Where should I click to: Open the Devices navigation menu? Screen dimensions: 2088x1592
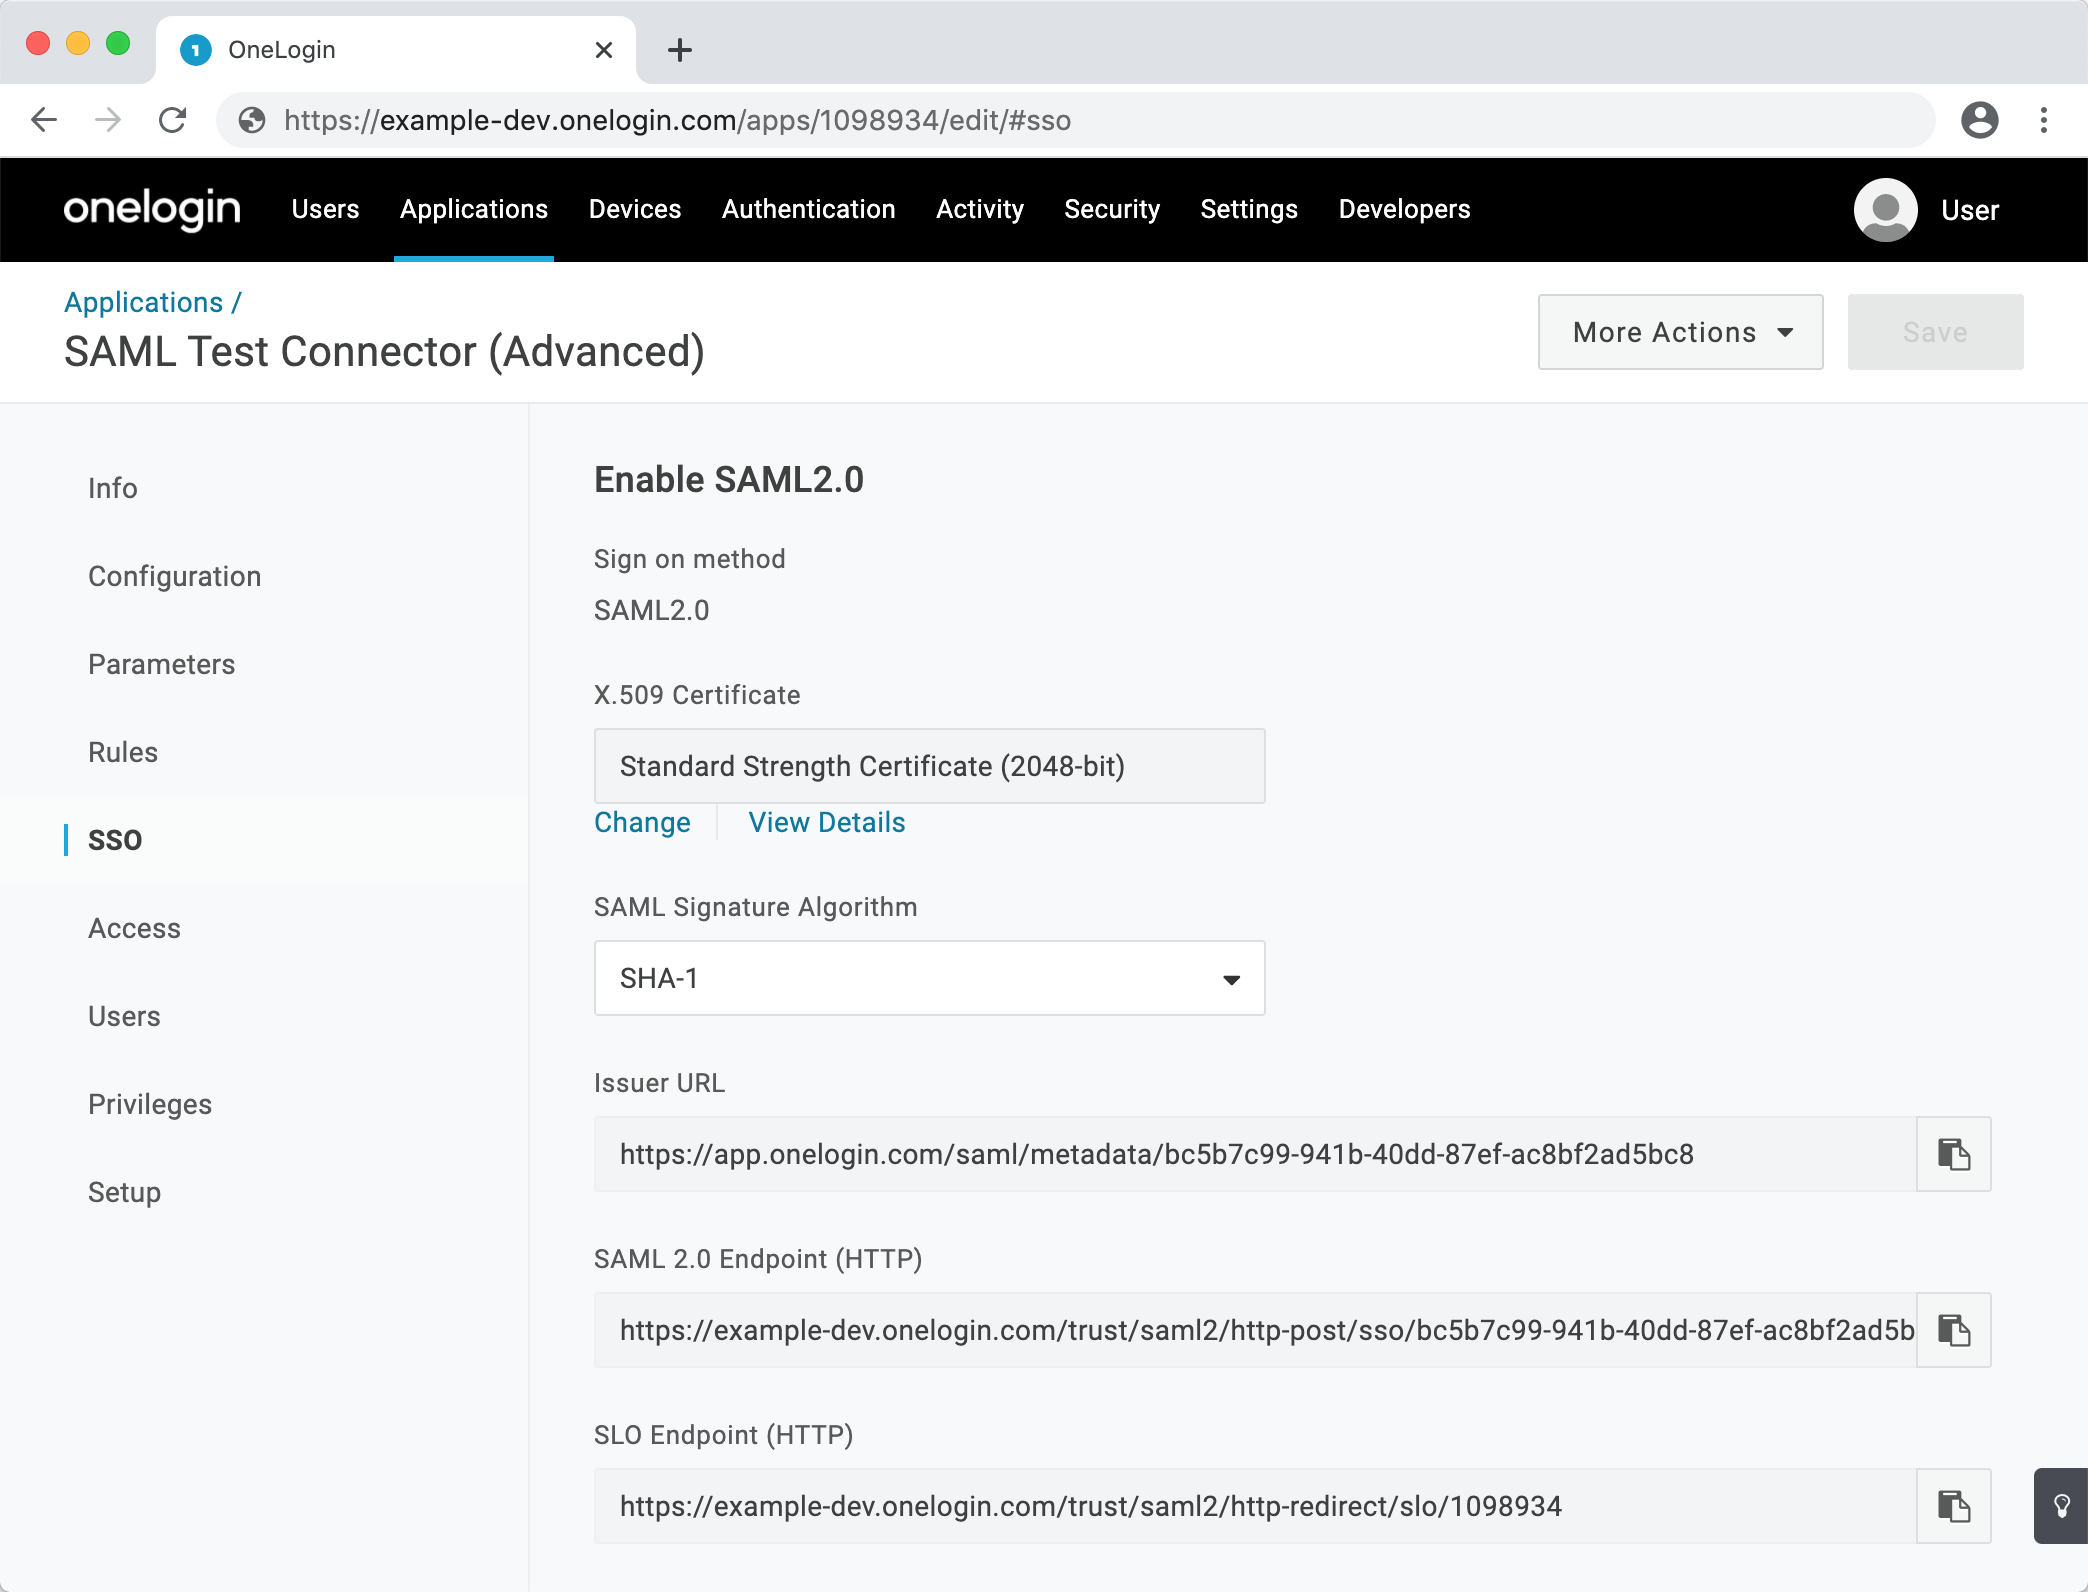(635, 209)
